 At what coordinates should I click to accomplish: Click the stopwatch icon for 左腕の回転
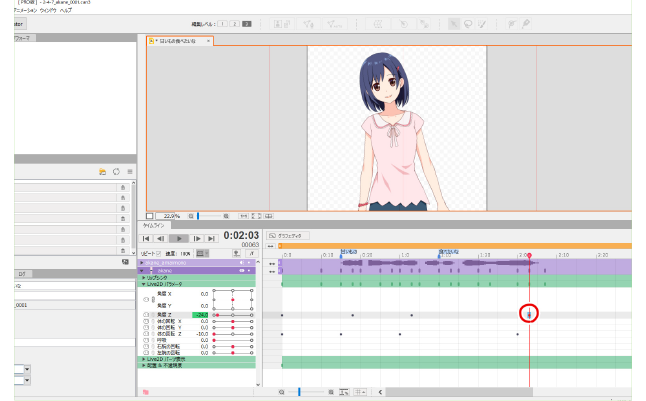coord(146,353)
